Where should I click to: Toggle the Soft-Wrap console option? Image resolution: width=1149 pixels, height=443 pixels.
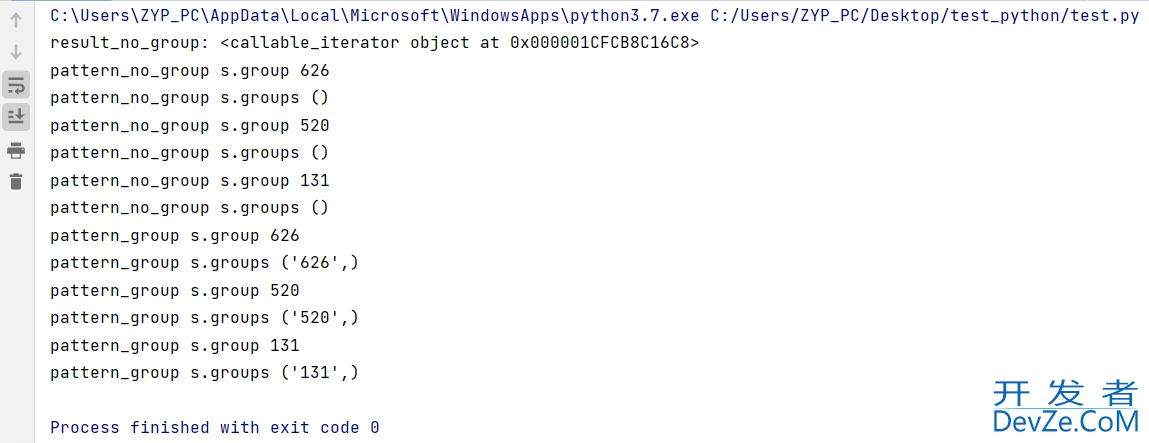pos(16,85)
